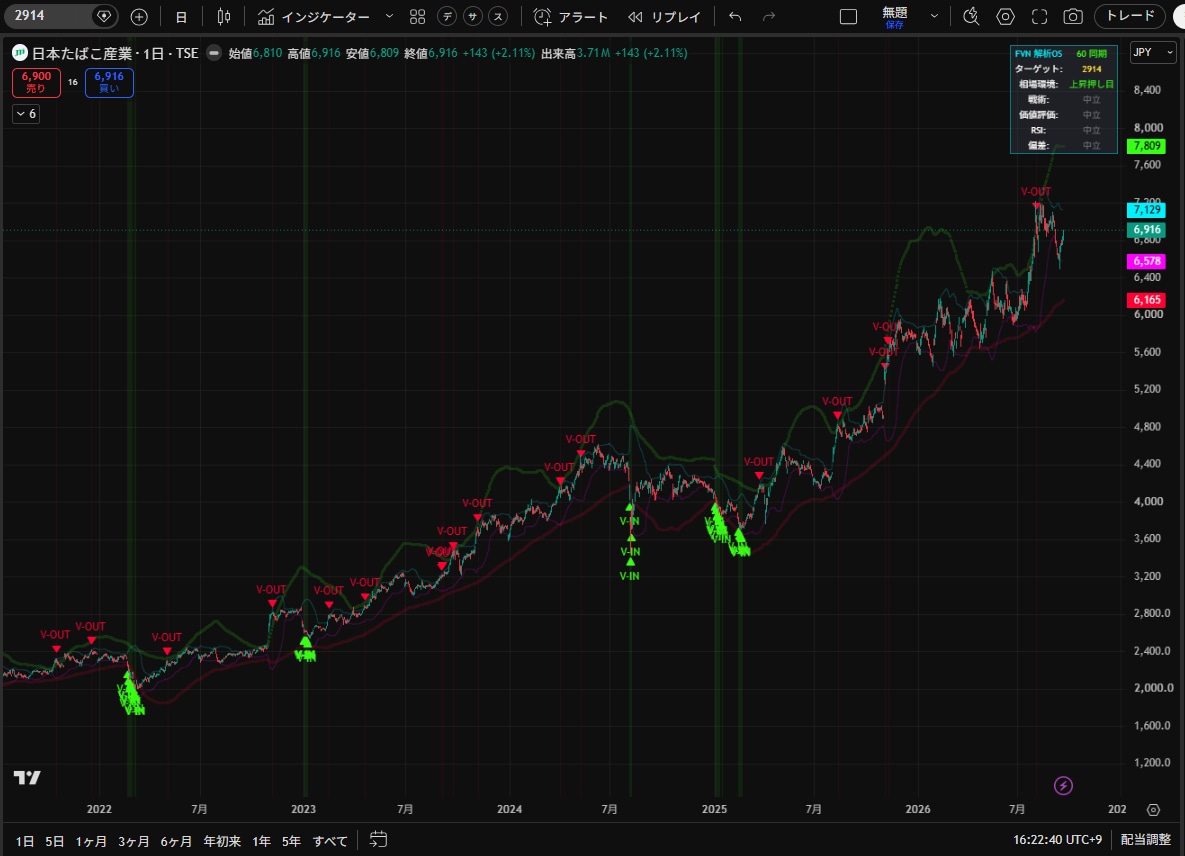
Task: Select the 5年 time range
Action: pos(291,841)
